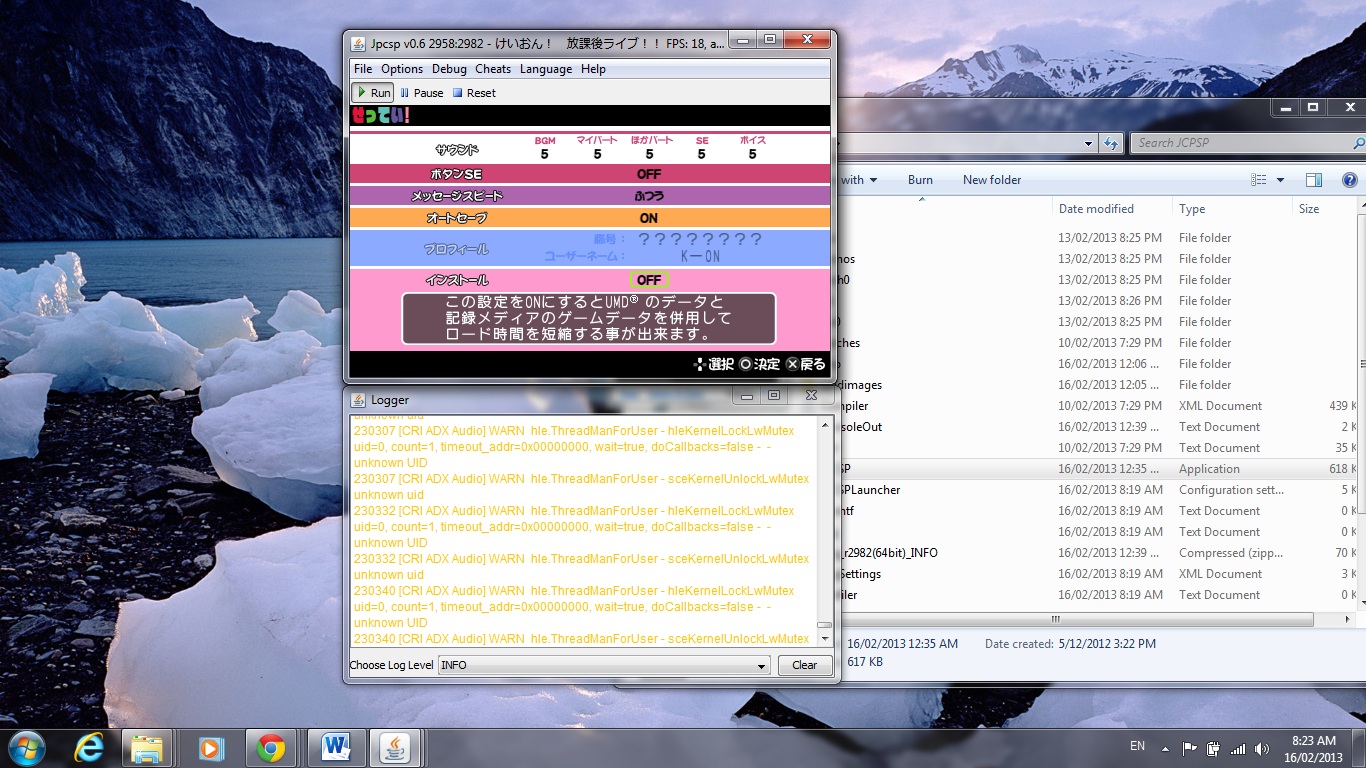
Task: Open the Debug menu
Action: tap(449, 69)
